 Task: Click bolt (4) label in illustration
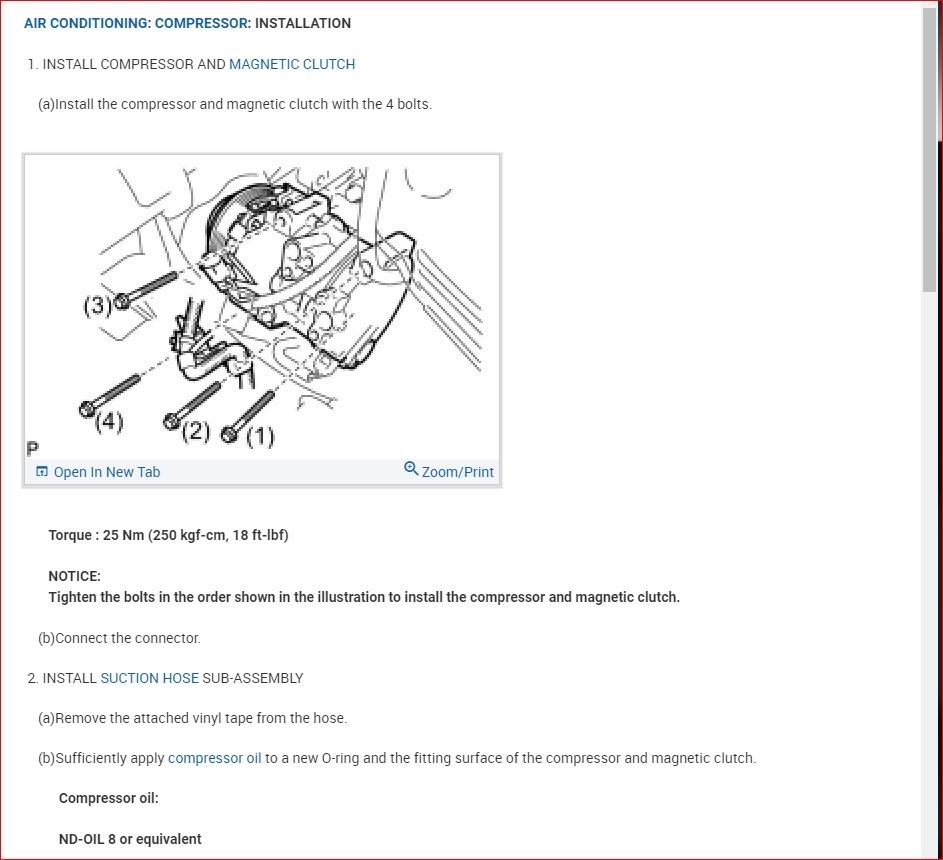[109, 420]
